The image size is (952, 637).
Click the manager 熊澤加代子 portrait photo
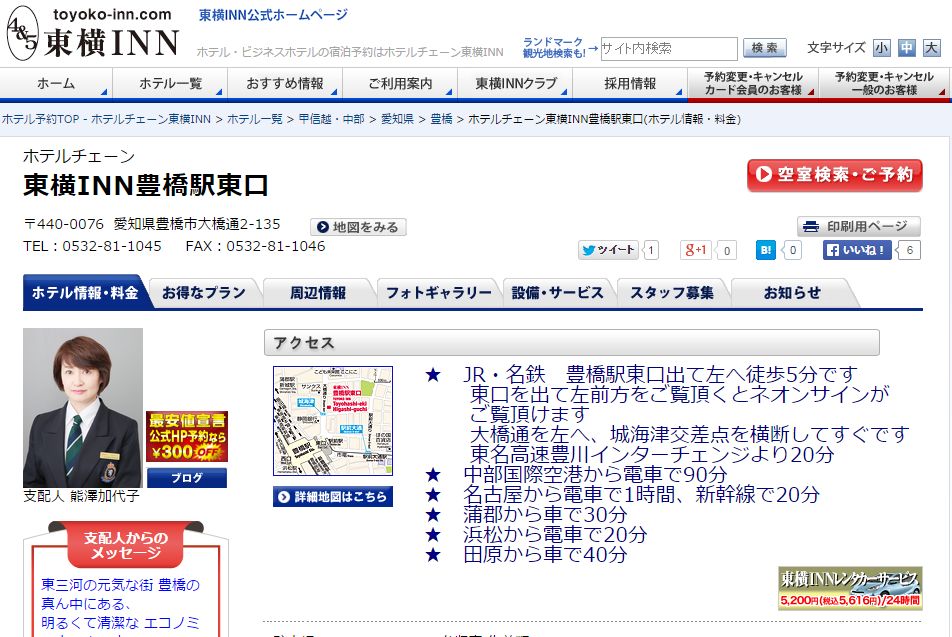(83, 407)
